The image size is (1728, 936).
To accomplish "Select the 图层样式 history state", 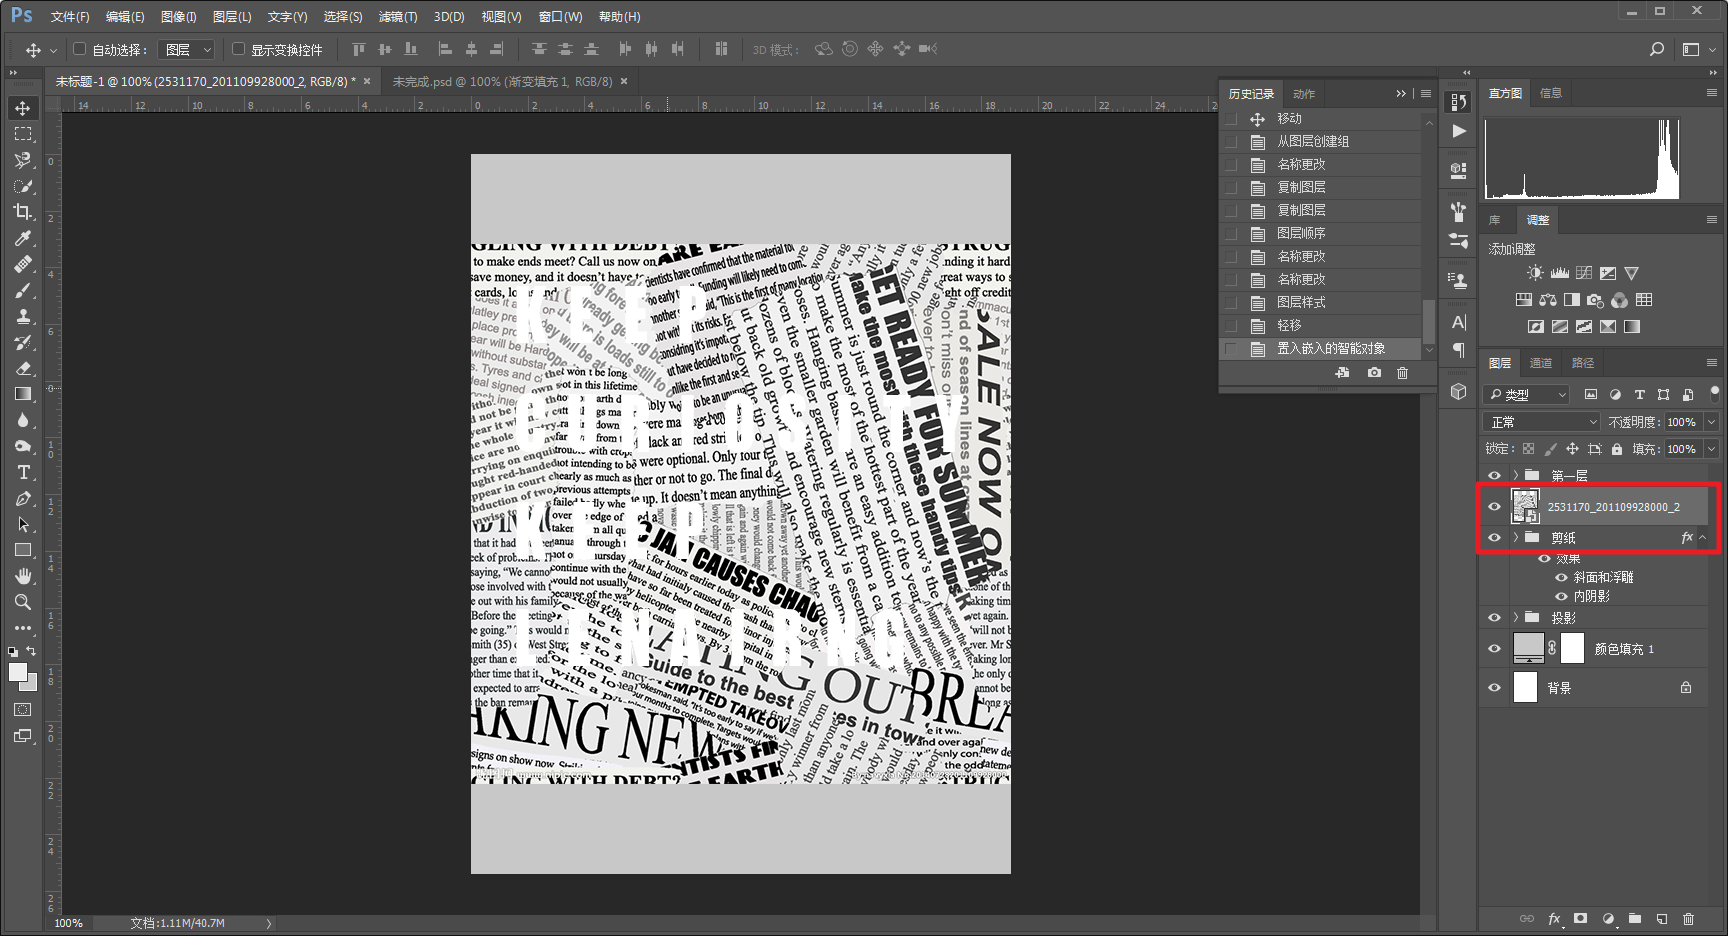I will (1322, 303).
